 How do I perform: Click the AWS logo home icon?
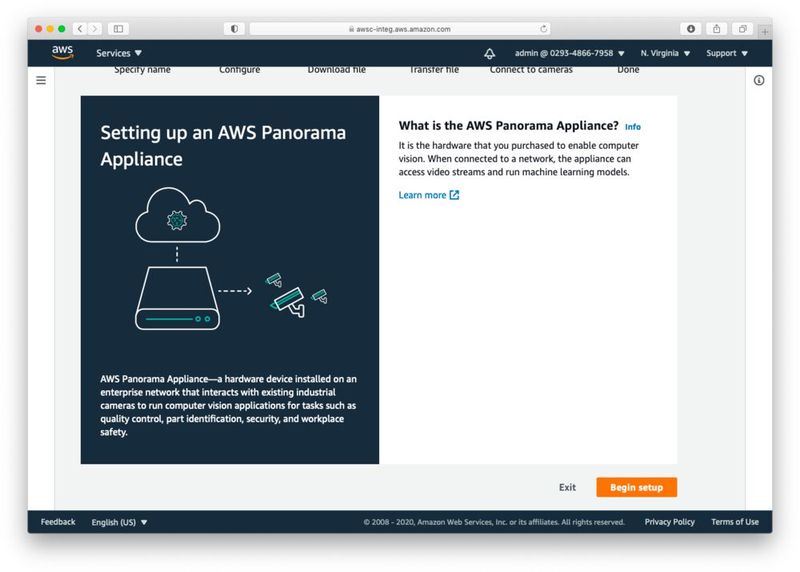[x=62, y=52]
